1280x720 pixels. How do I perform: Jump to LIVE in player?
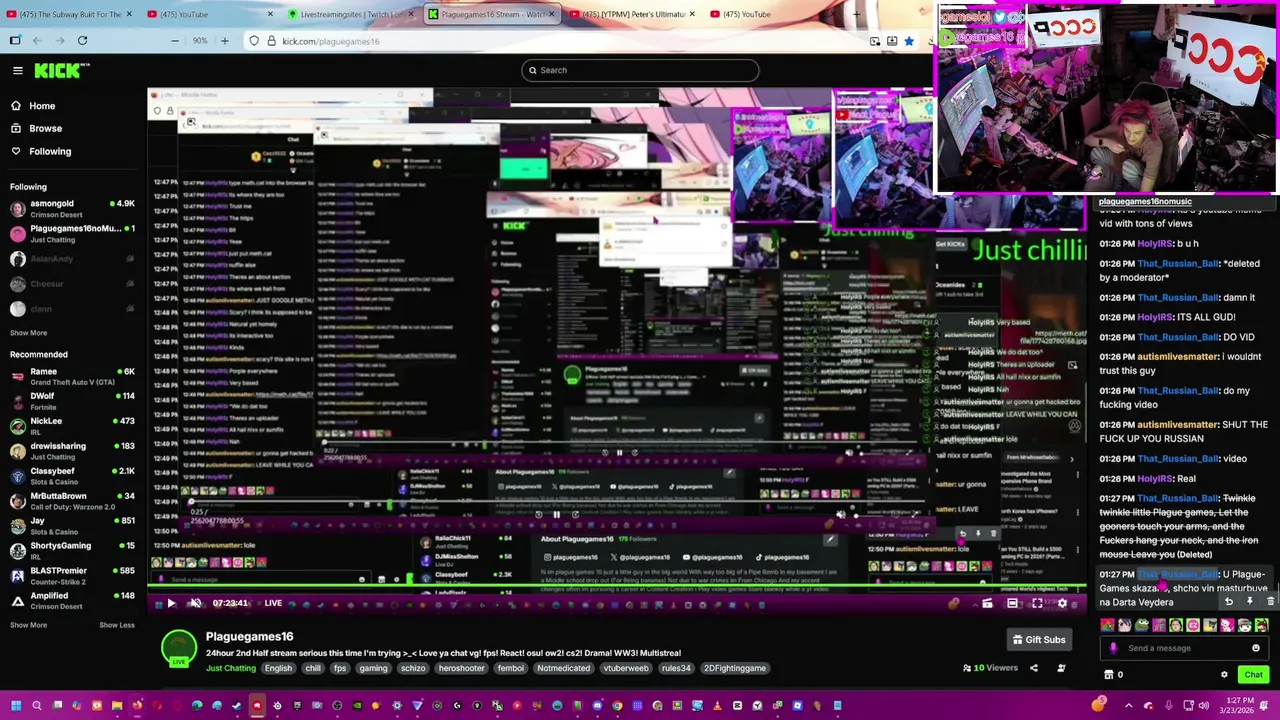pyautogui.click(x=273, y=603)
